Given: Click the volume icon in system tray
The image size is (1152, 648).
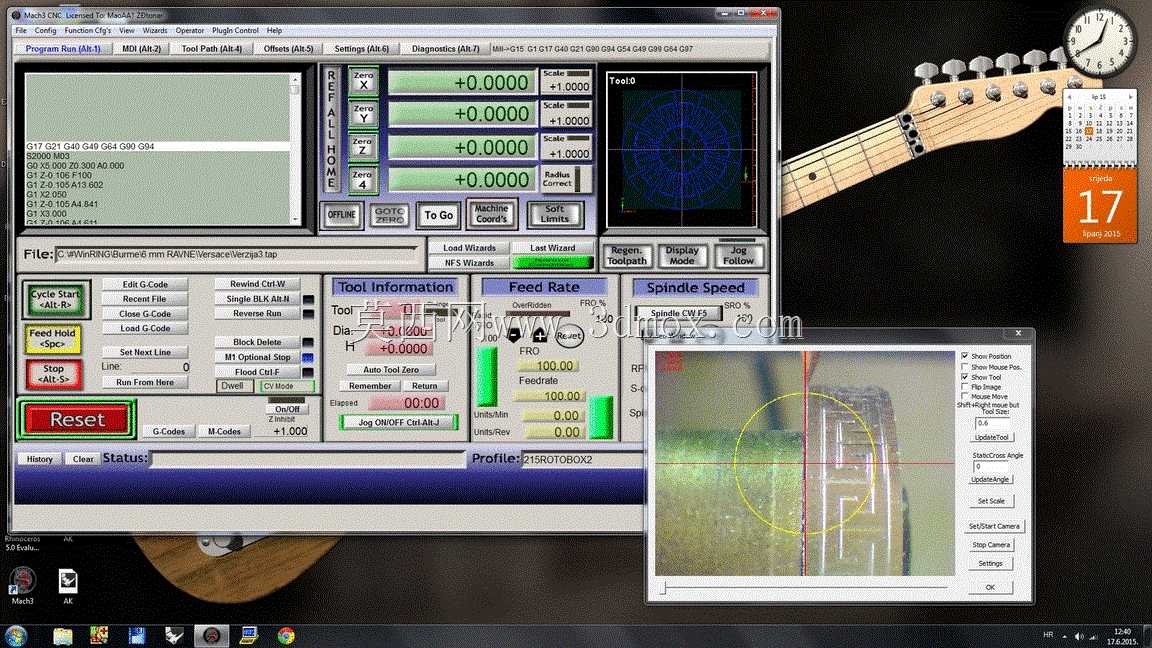Looking at the screenshot, I should tap(1079, 636).
